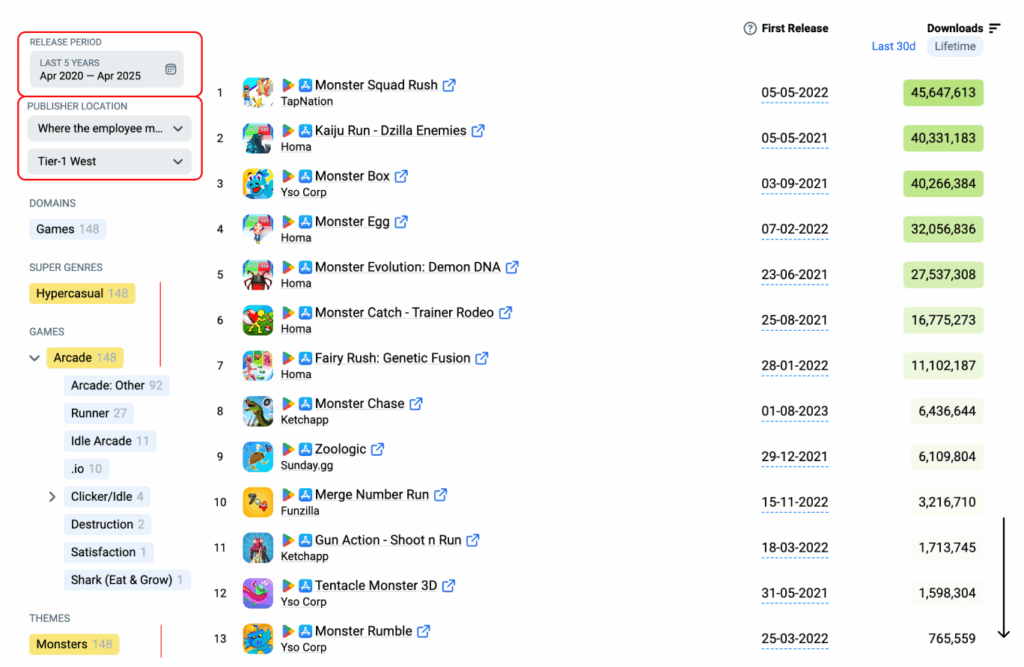
Task: Click help icon beside First Release
Action: point(750,28)
